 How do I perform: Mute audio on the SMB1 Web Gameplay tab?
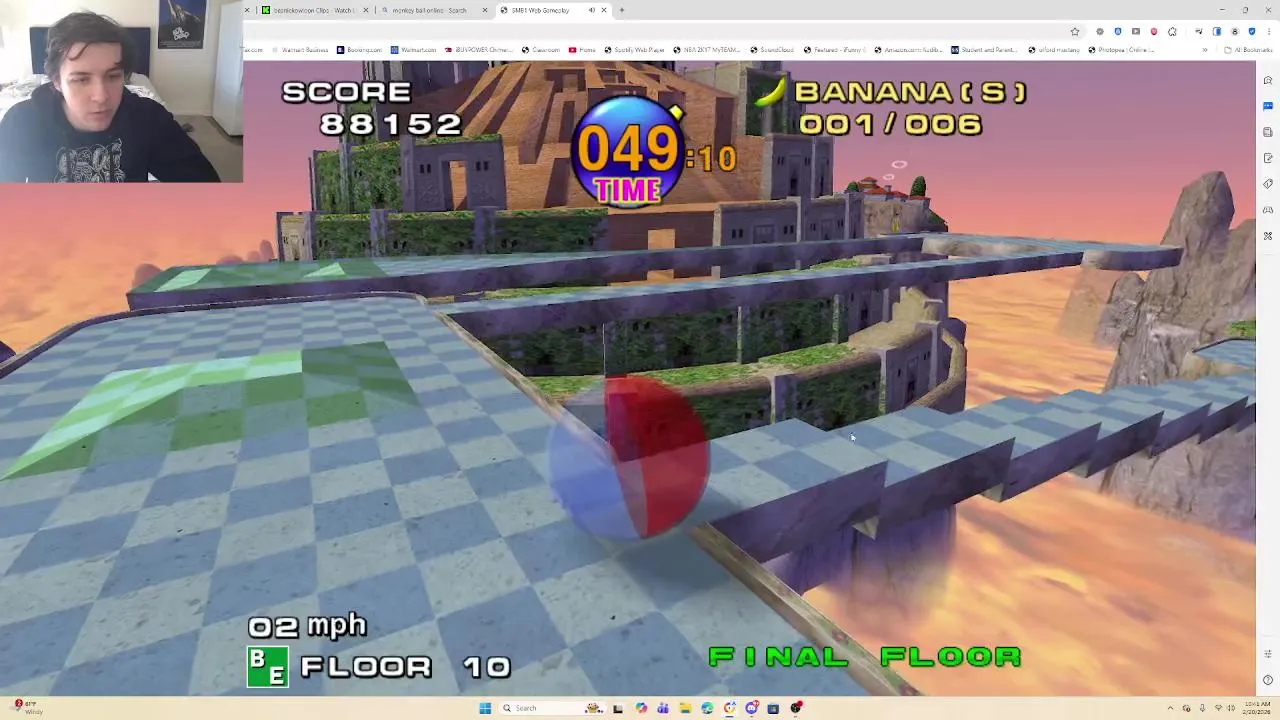coord(591,10)
